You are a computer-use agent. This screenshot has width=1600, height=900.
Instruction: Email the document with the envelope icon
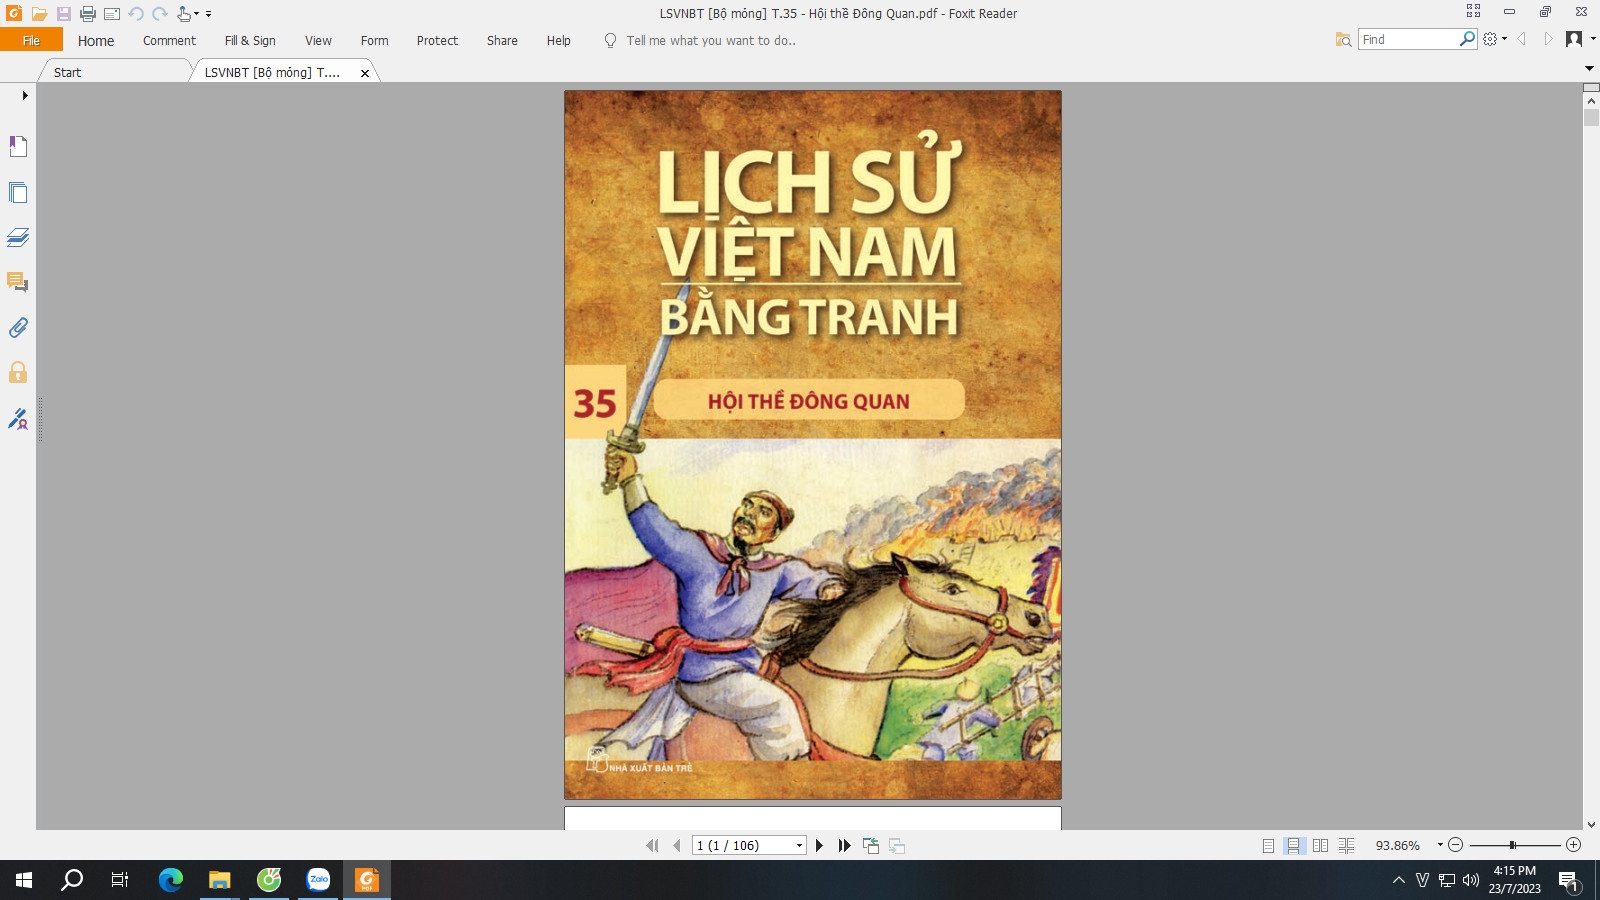pyautogui.click(x=112, y=14)
